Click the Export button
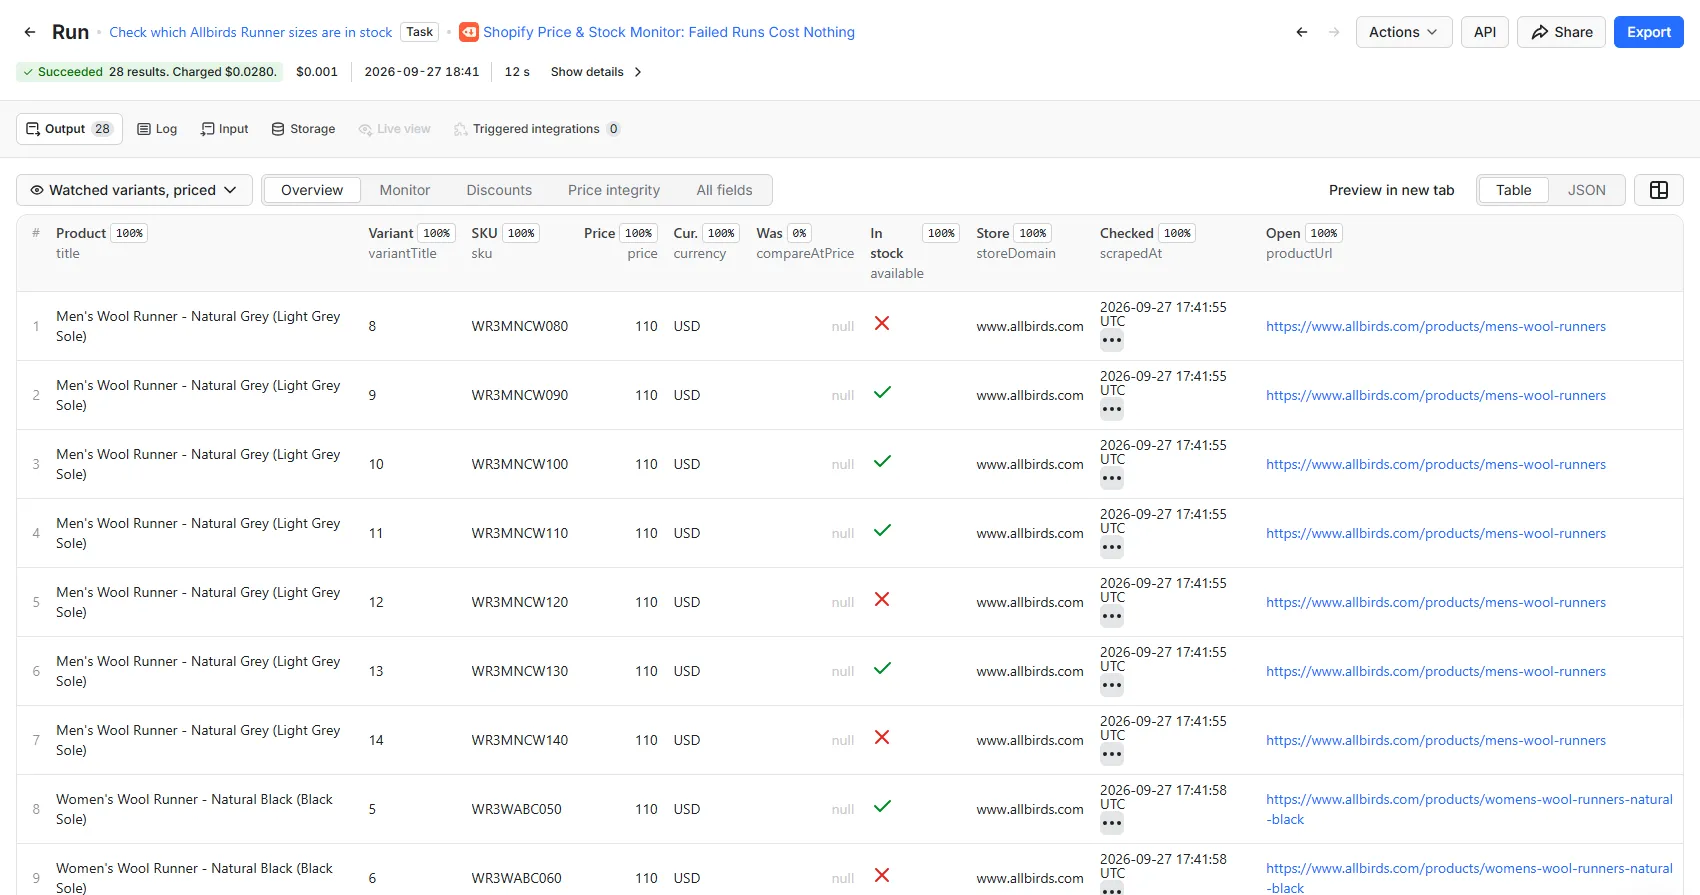This screenshot has width=1700, height=895. pos(1649,32)
